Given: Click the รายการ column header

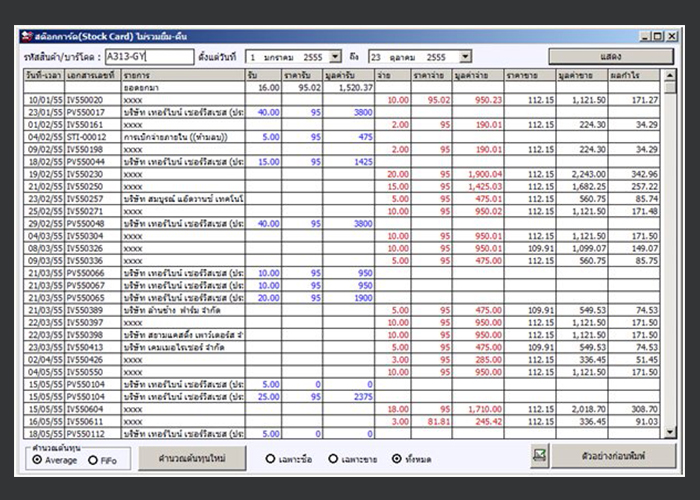Looking at the screenshot, I should 183,75.
